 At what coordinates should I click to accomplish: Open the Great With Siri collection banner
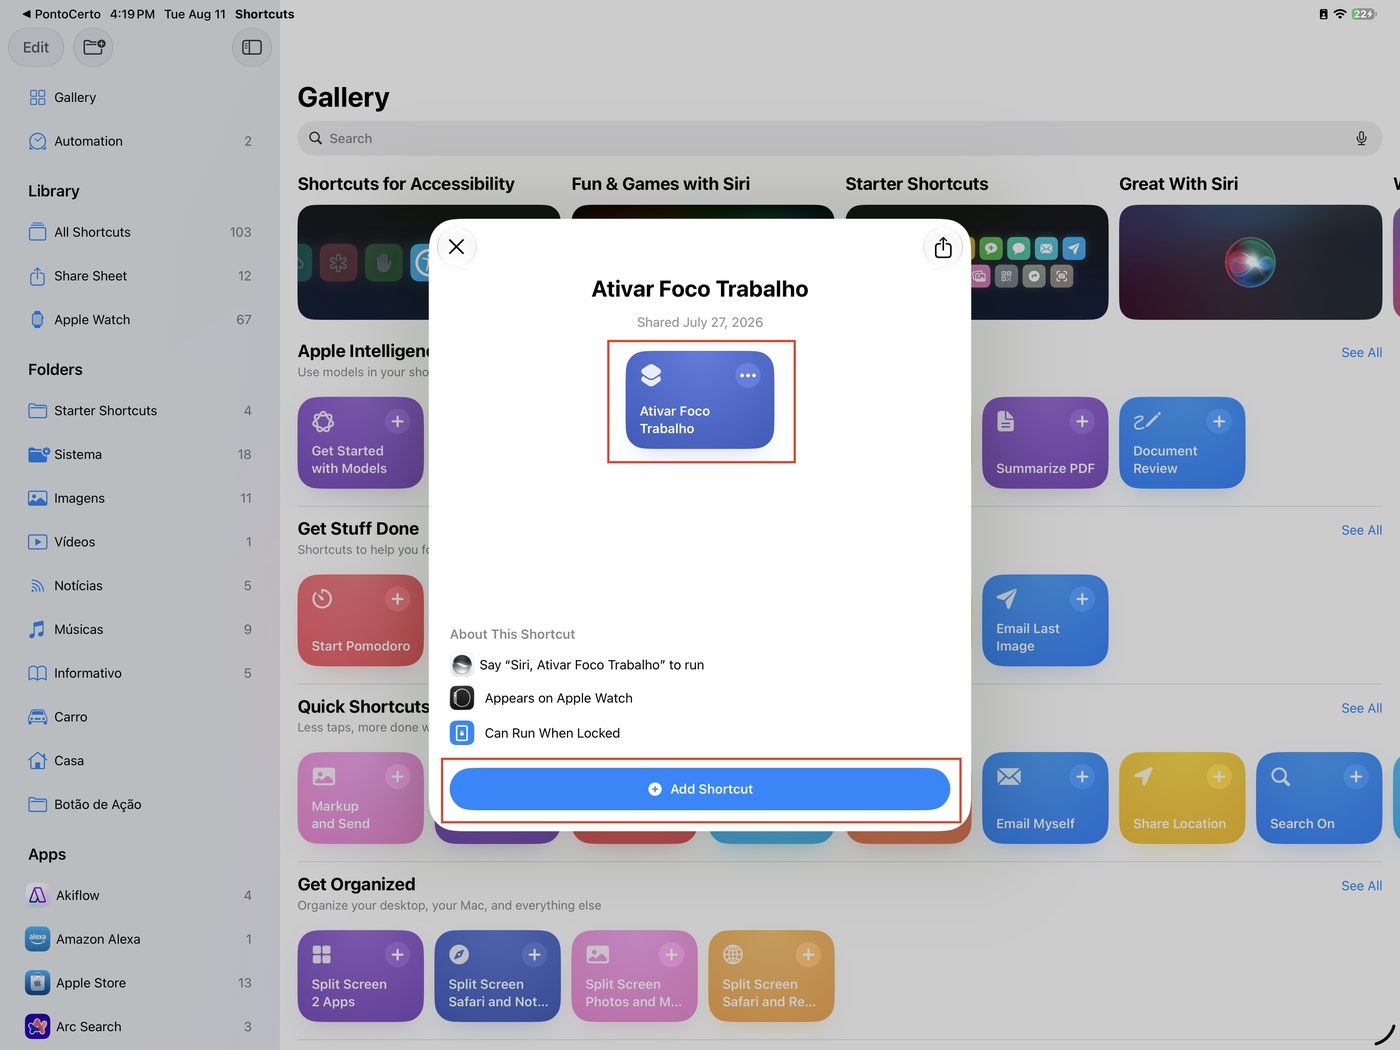point(1250,263)
